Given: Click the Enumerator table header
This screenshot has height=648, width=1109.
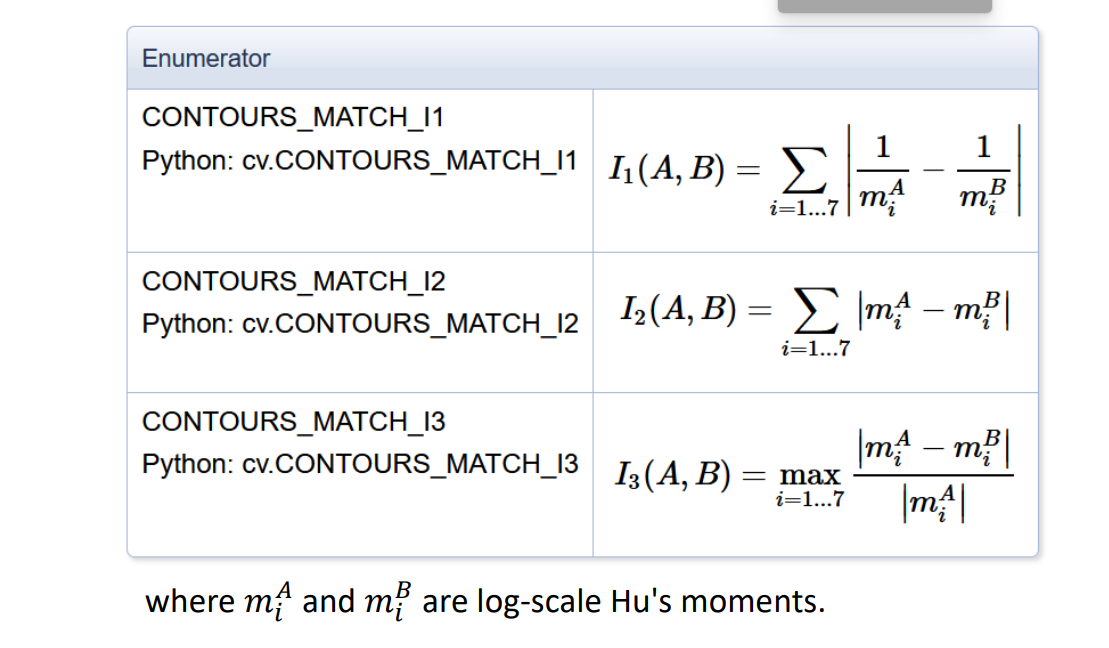Looking at the screenshot, I should click(582, 58).
